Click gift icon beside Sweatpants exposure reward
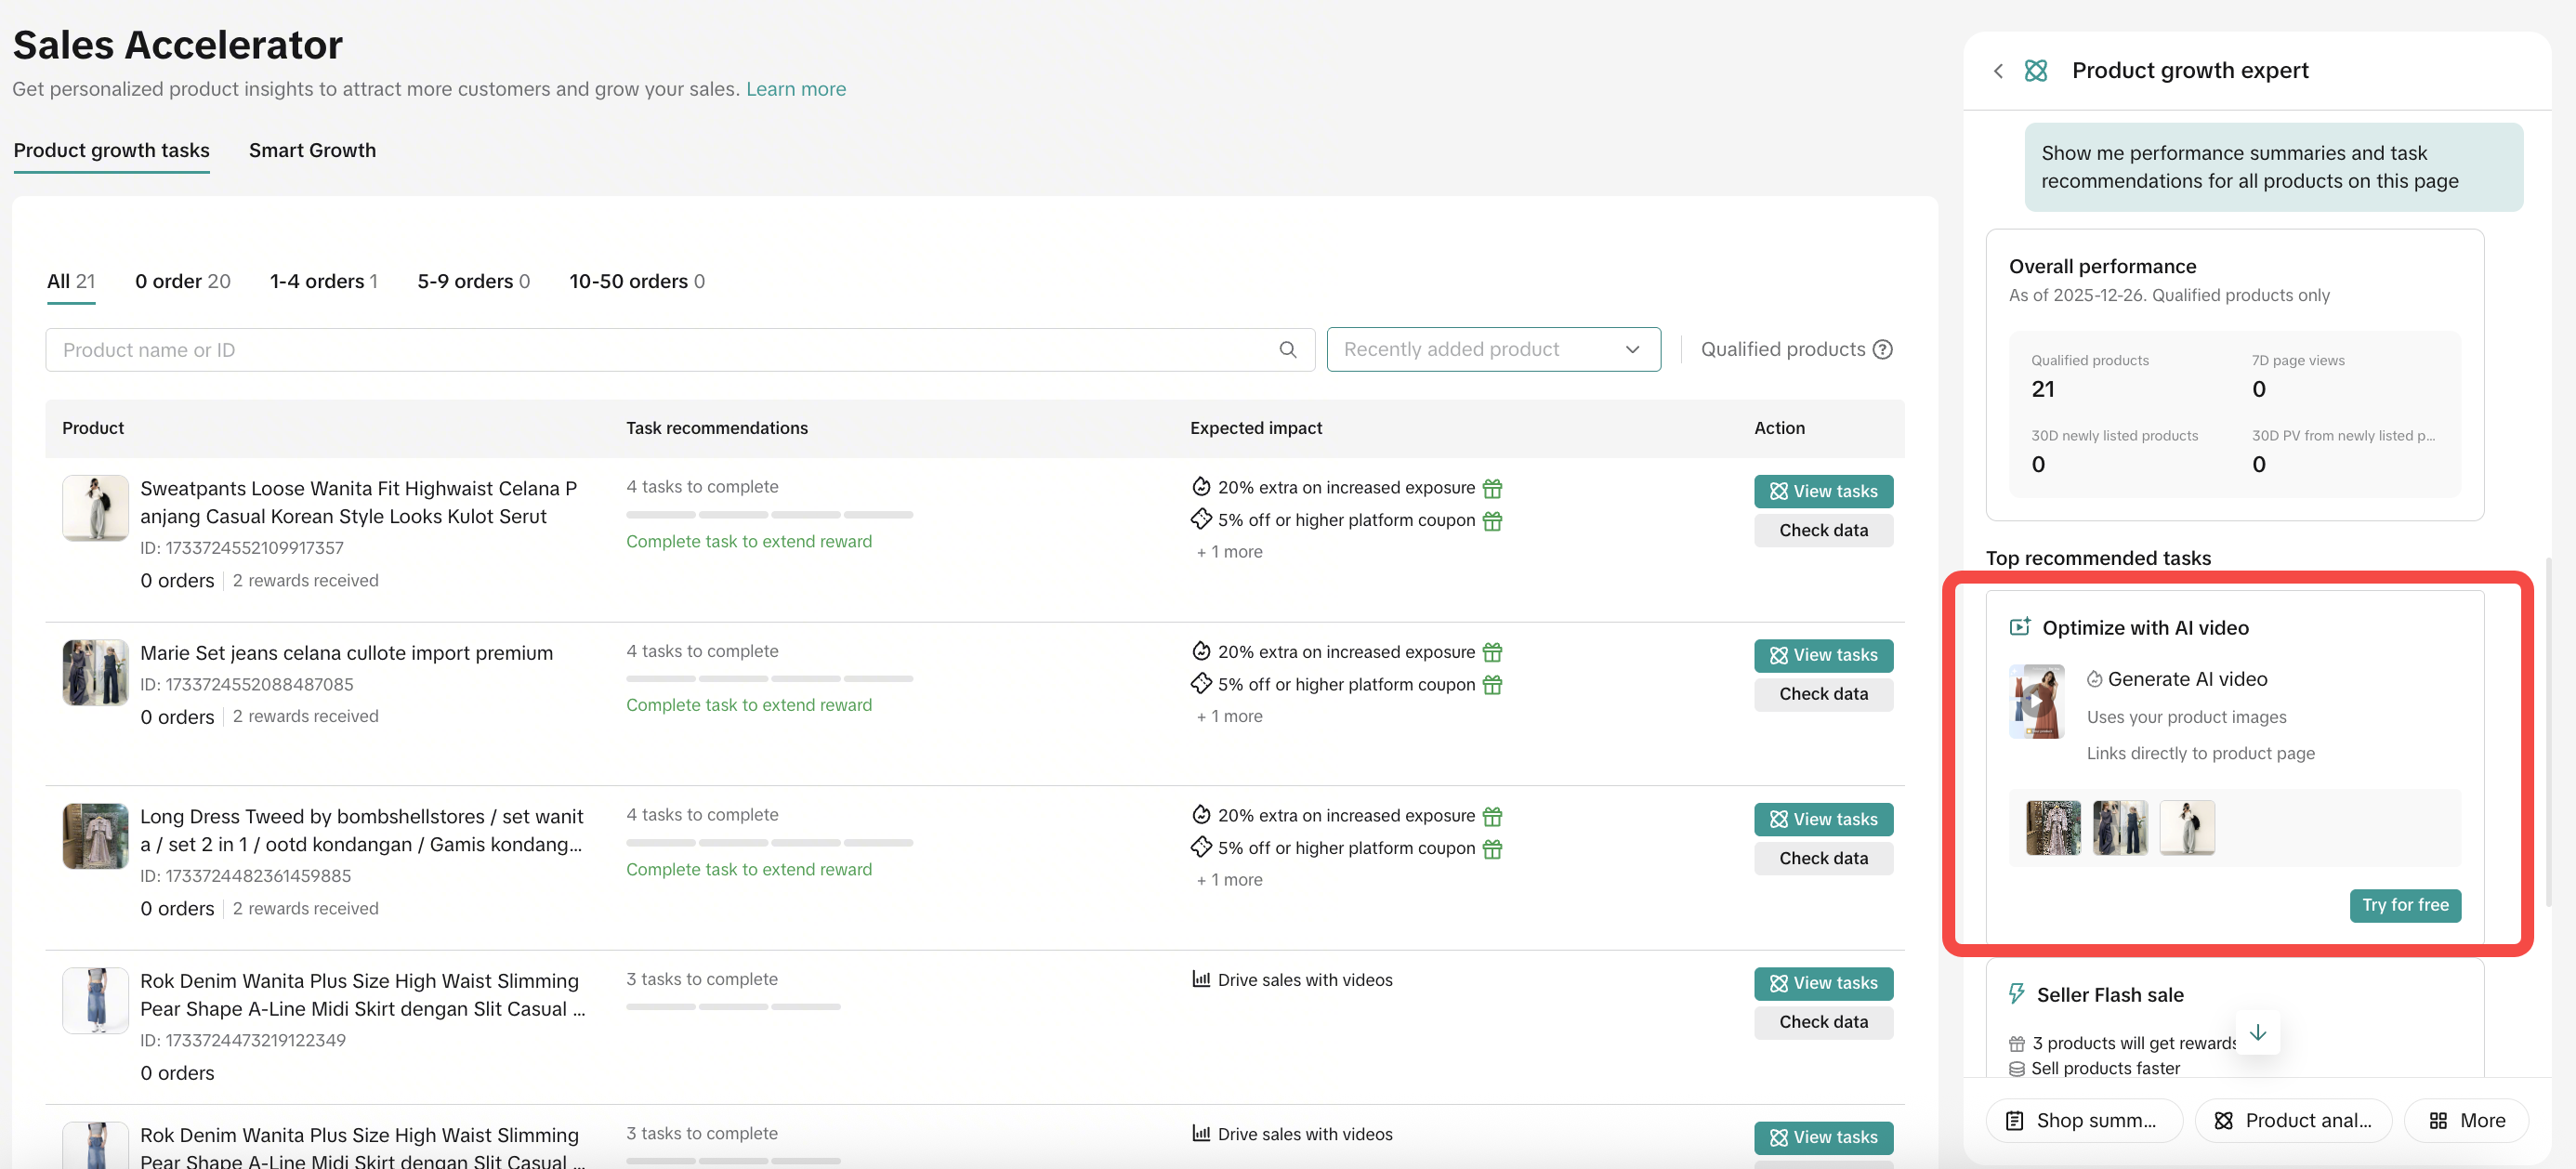This screenshot has width=2576, height=1169. tap(1492, 488)
